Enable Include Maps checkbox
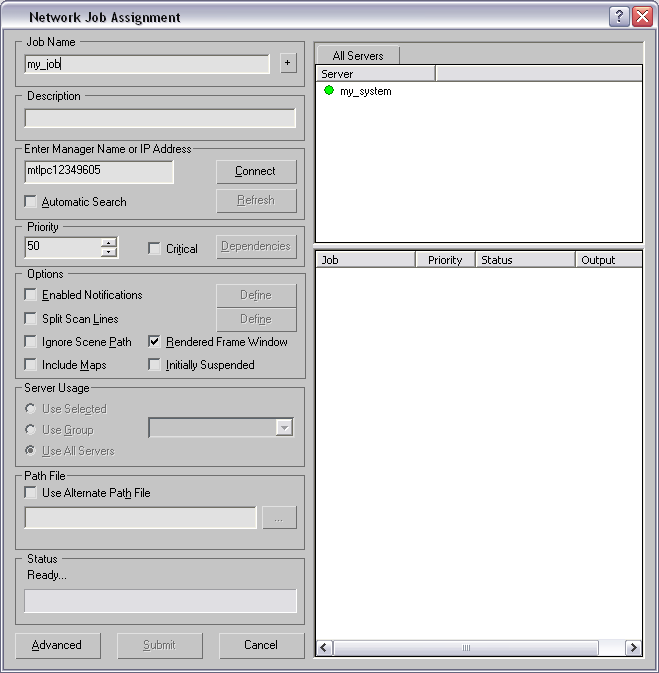Image resolution: width=659 pixels, height=673 pixels. [30, 365]
